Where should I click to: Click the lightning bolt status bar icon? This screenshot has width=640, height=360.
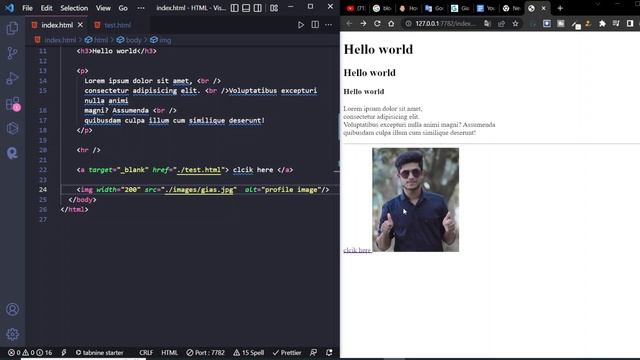point(64,353)
